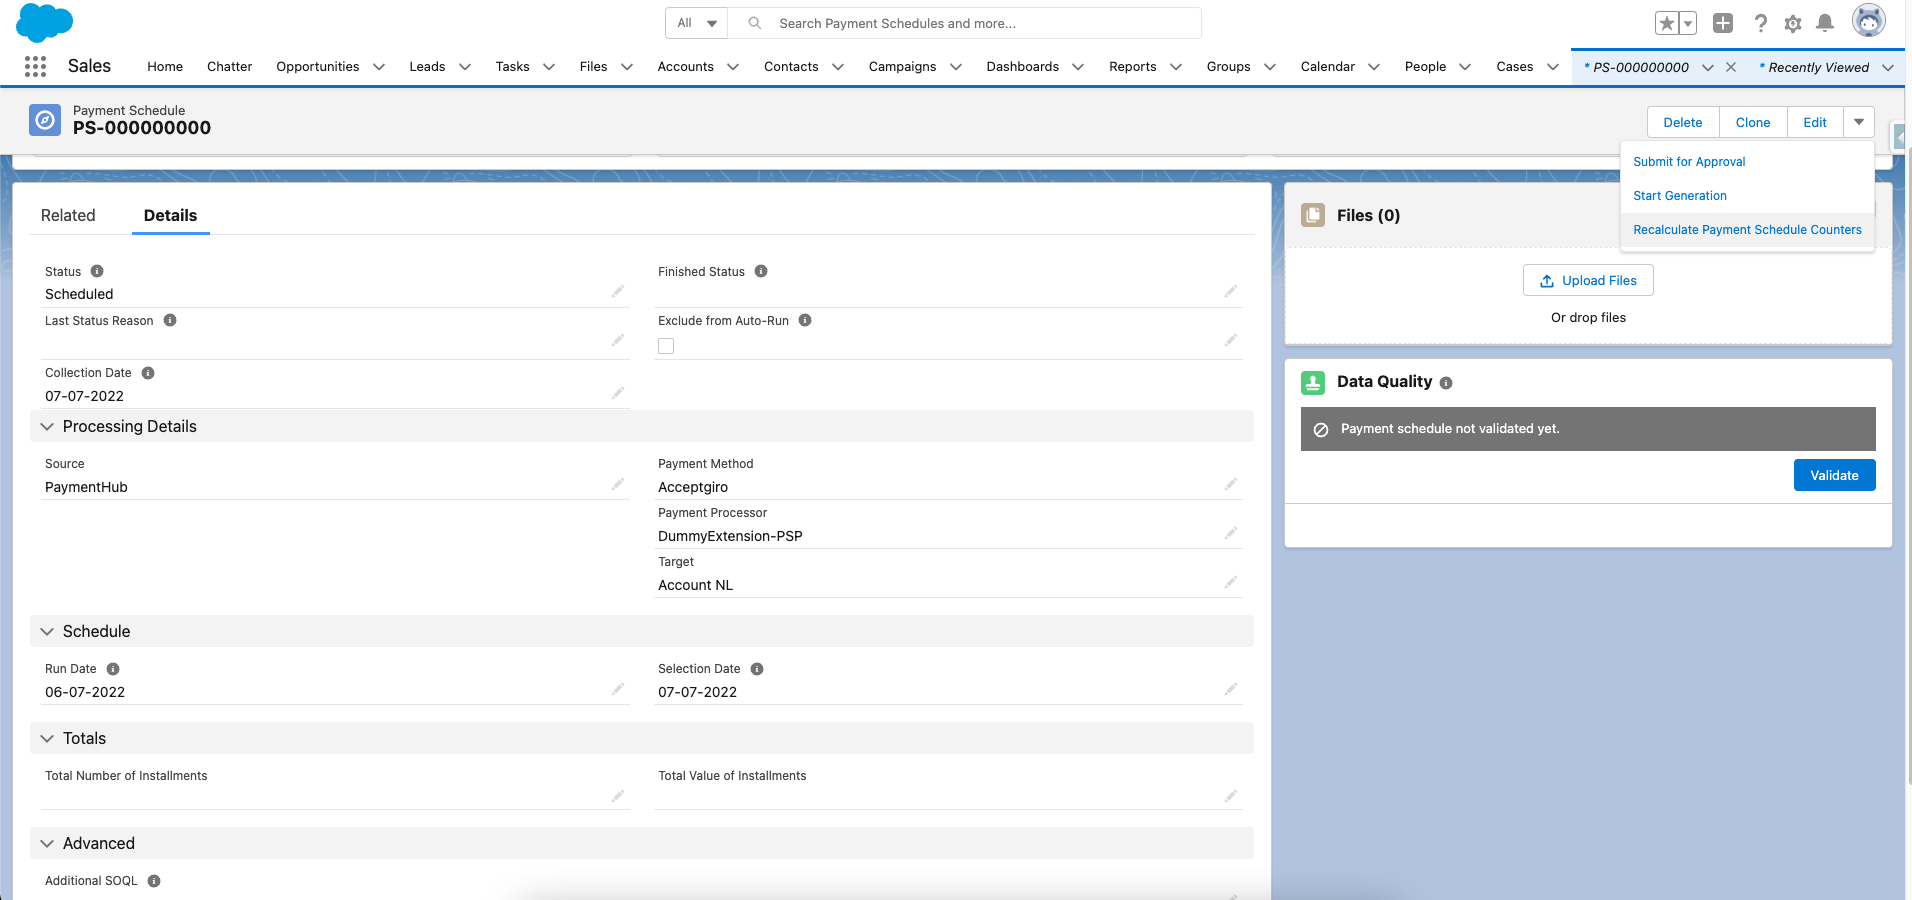Screen dimensions: 1912x900
Task: Select Start Generation from the actions menu
Action: coord(1678,195)
